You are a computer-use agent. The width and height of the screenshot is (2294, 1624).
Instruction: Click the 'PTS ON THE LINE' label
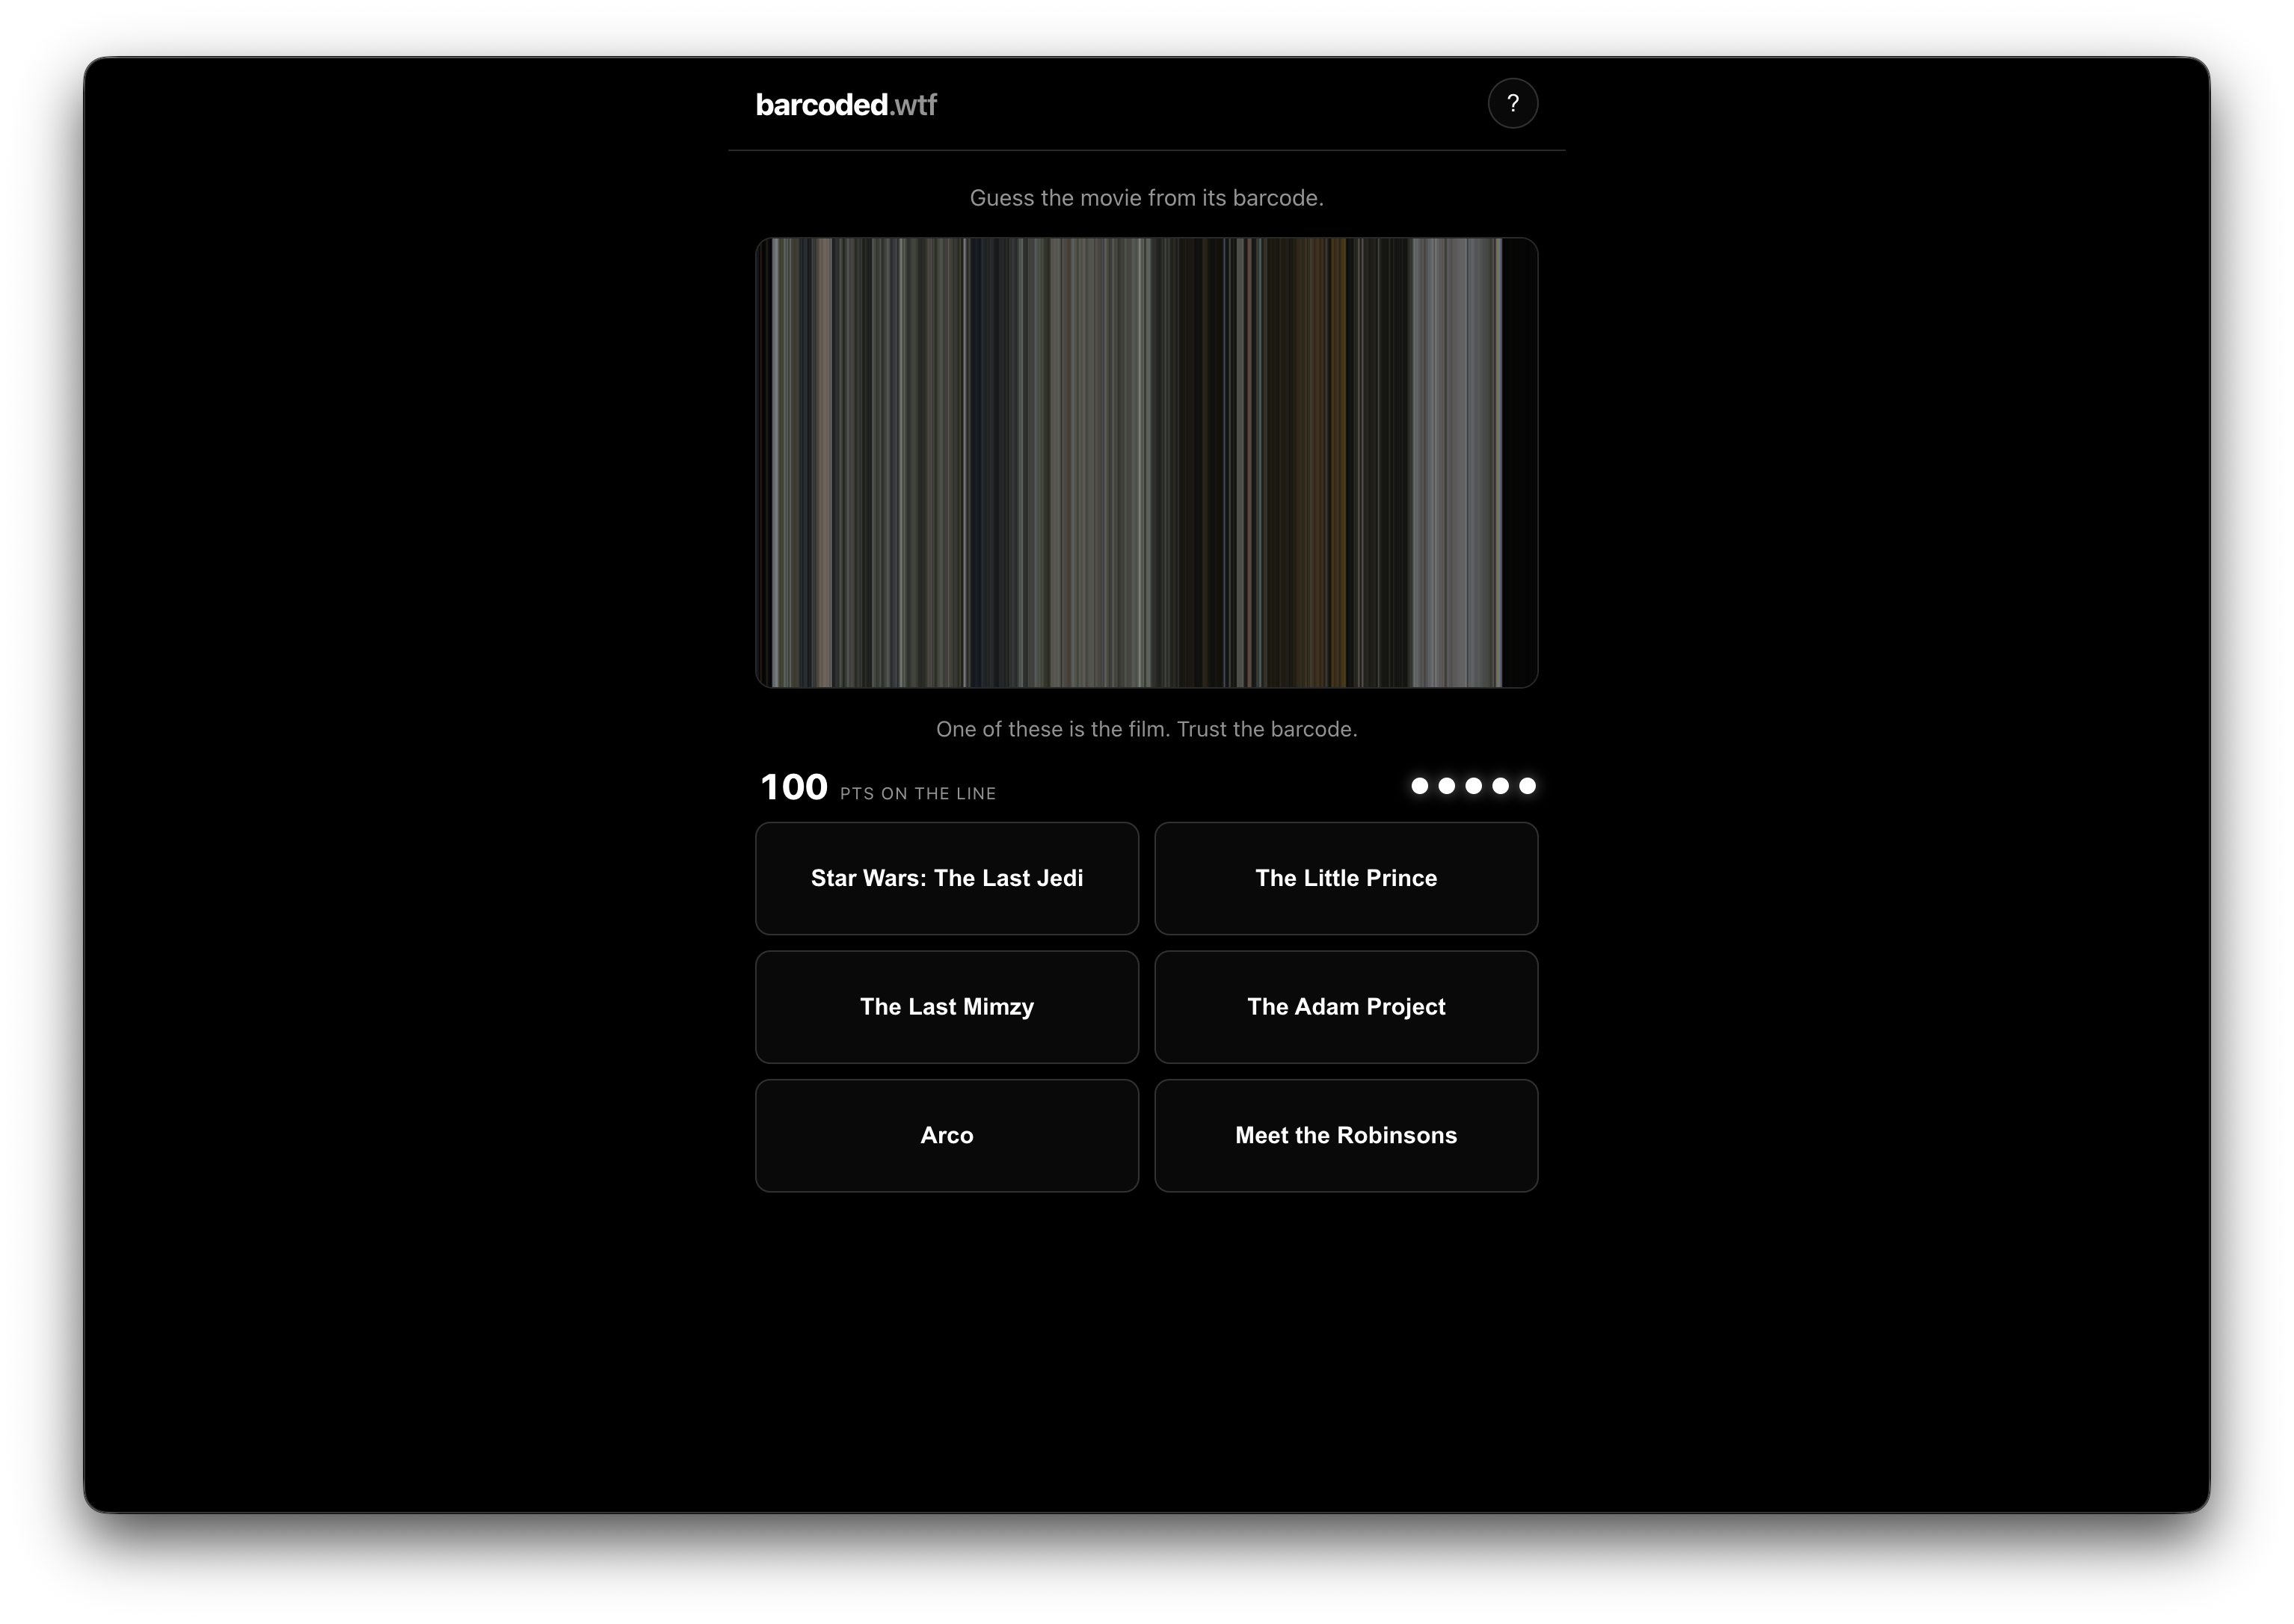(x=917, y=793)
